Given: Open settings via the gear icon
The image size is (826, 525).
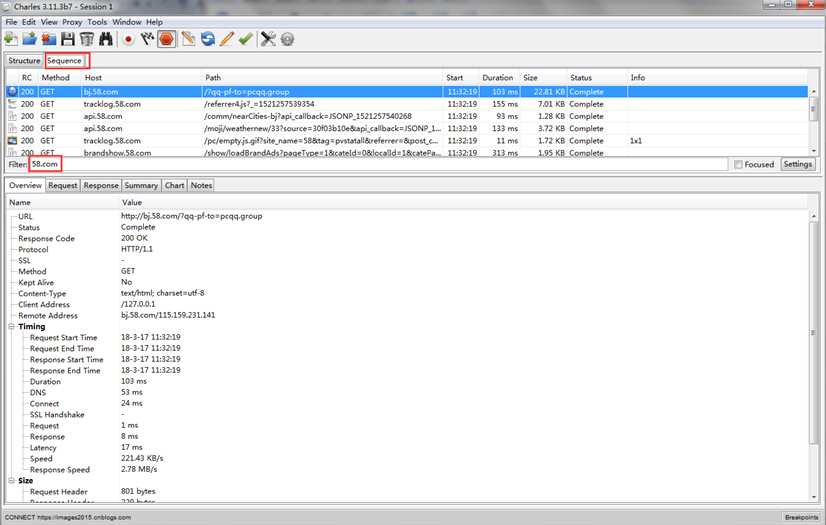Looking at the screenshot, I should tap(287, 39).
